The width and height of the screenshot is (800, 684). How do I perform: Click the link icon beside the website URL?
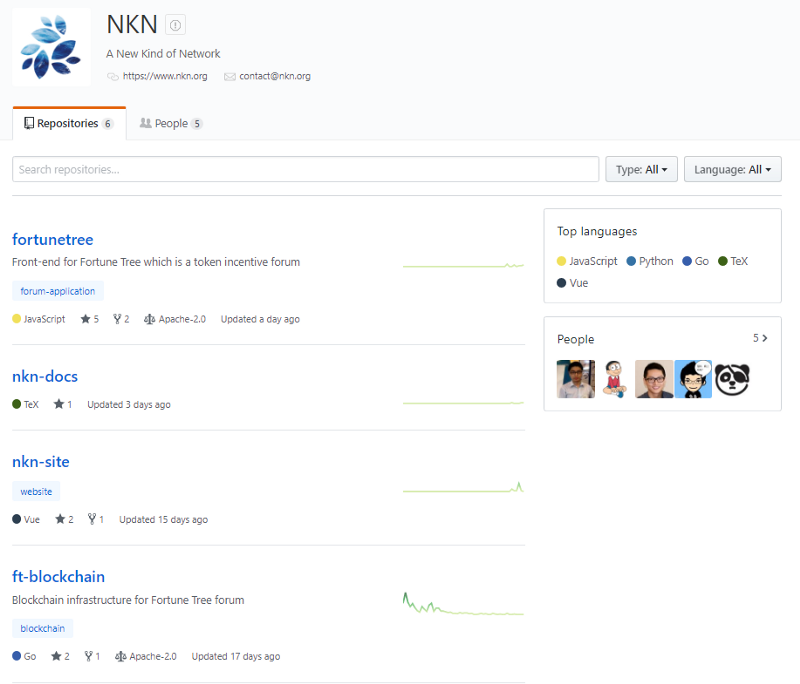pos(113,77)
